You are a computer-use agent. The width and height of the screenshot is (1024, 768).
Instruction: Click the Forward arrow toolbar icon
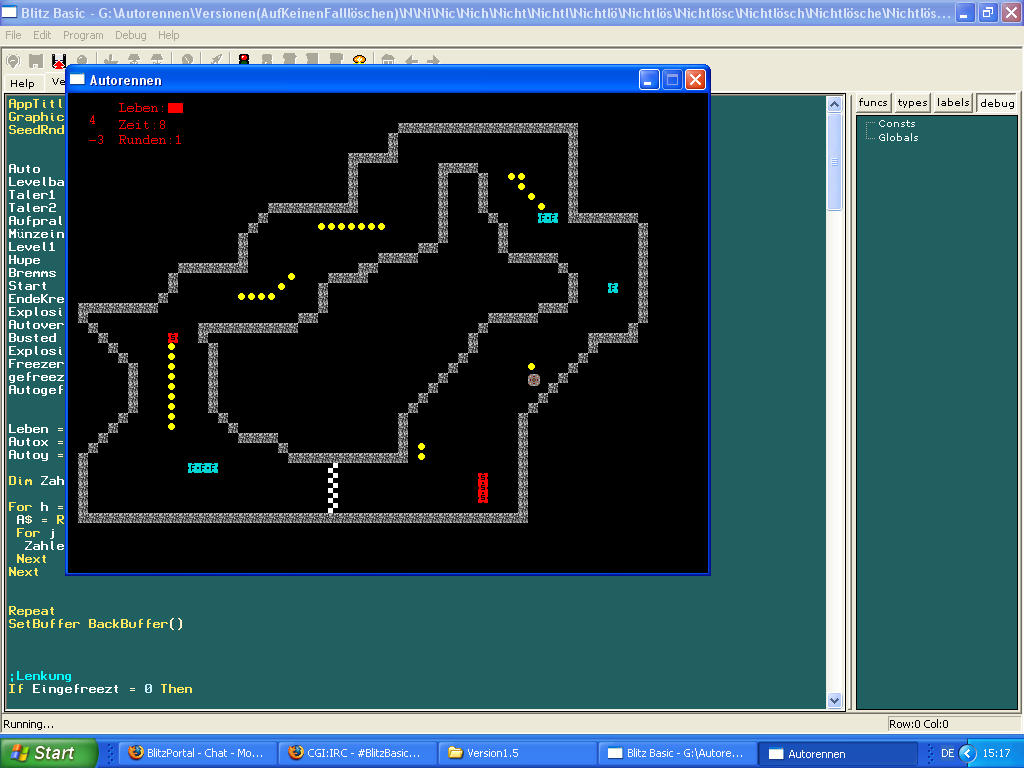(432, 61)
